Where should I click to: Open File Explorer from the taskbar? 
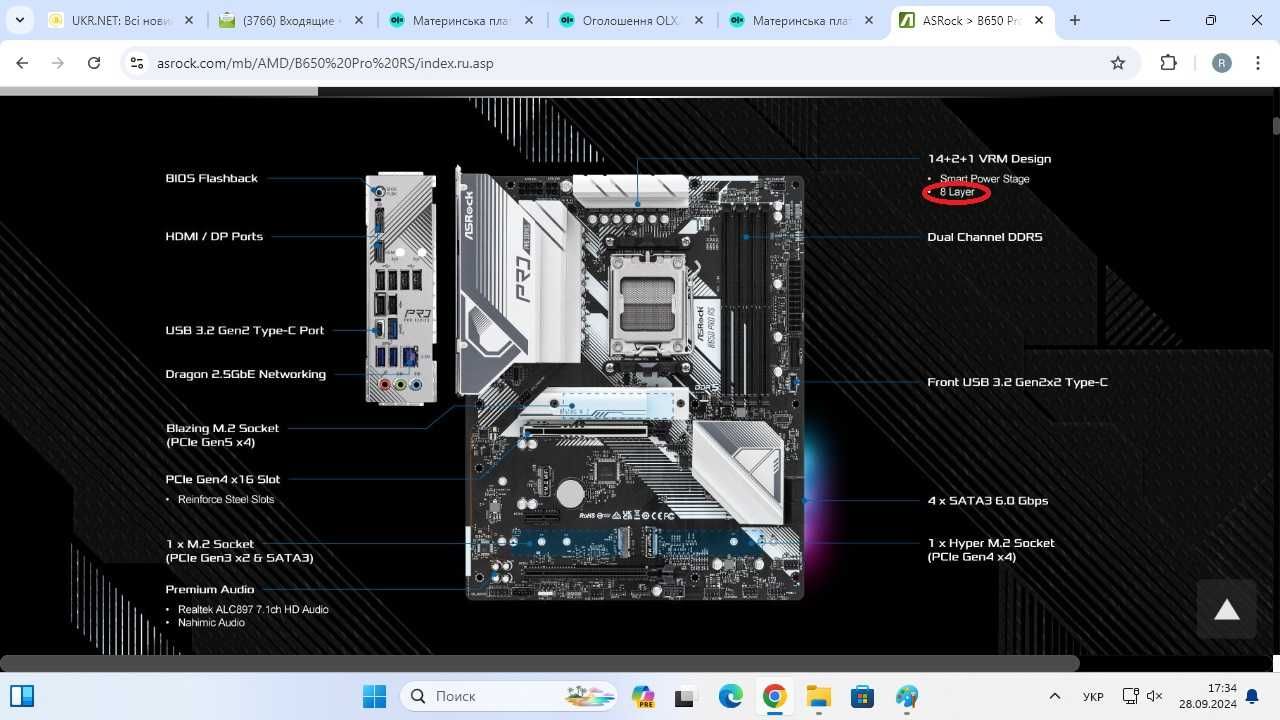818,696
